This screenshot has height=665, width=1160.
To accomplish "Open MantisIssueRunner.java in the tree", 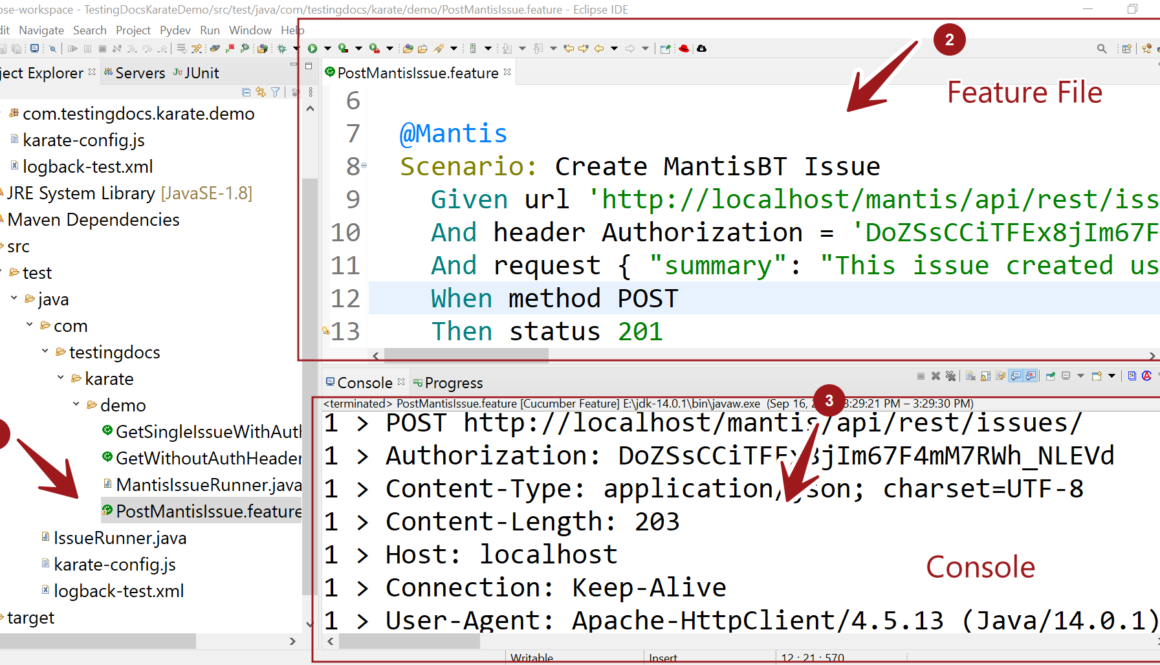I will click(x=208, y=485).
